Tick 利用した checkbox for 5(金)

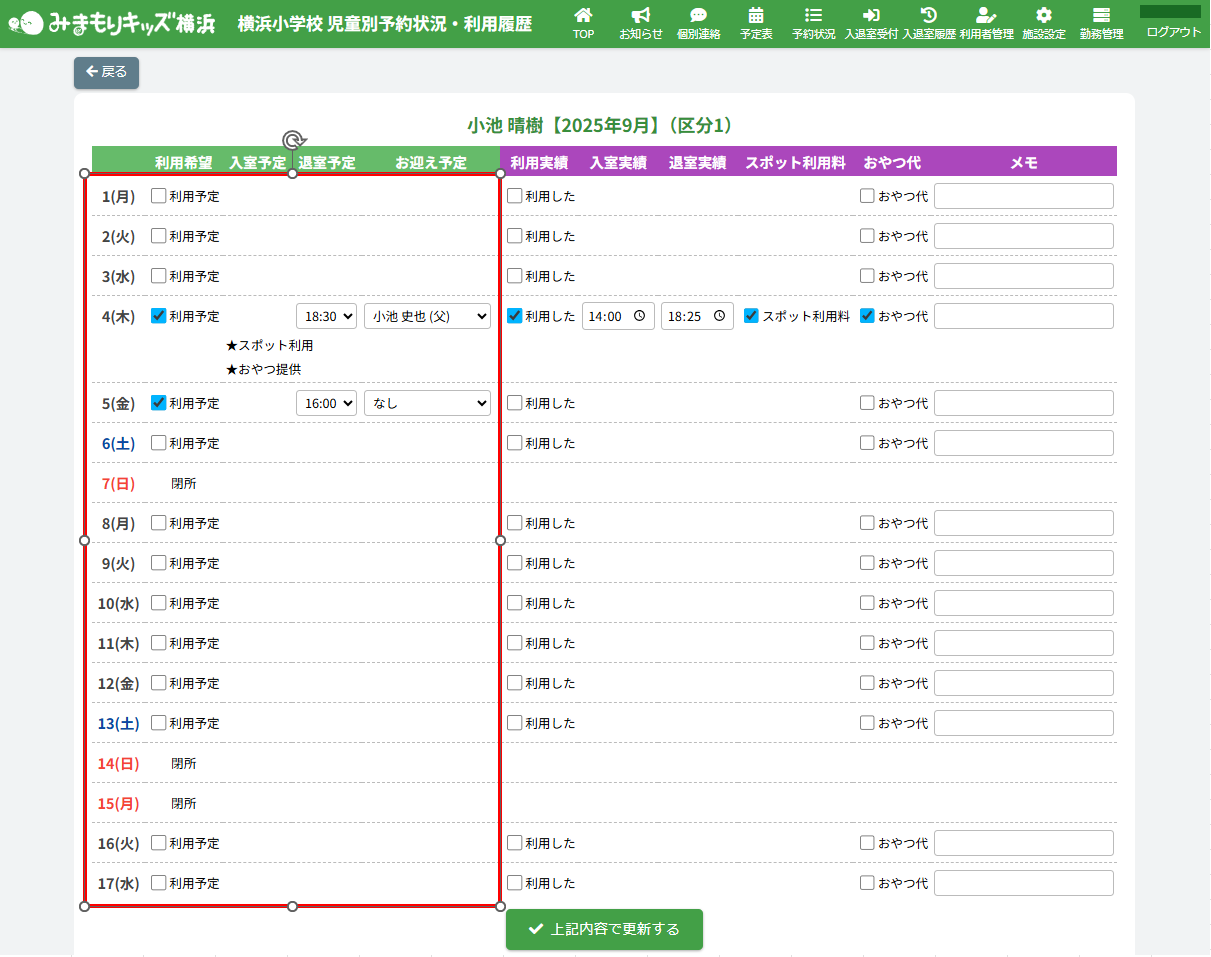pos(515,403)
